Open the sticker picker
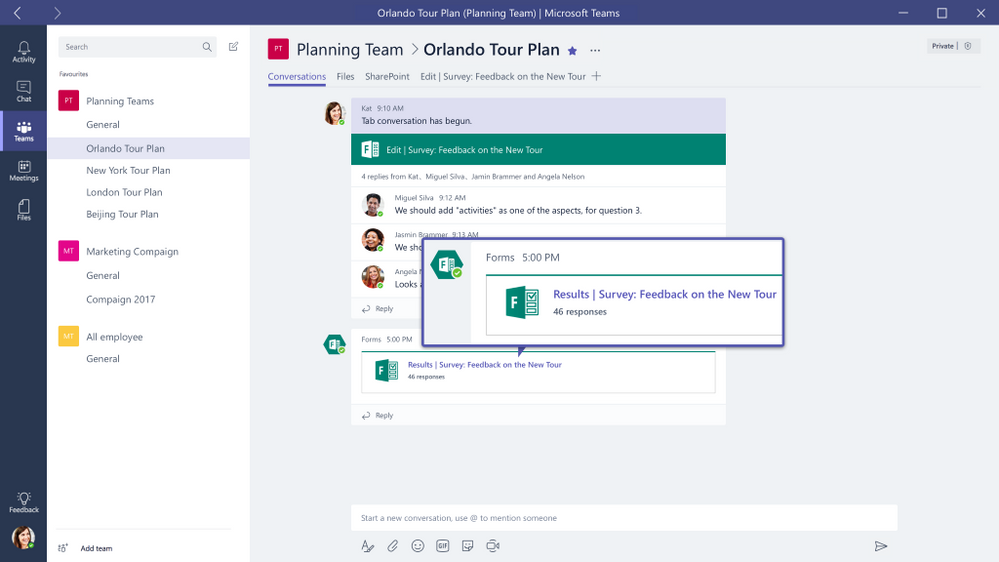The width and height of the screenshot is (999, 562). point(468,546)
